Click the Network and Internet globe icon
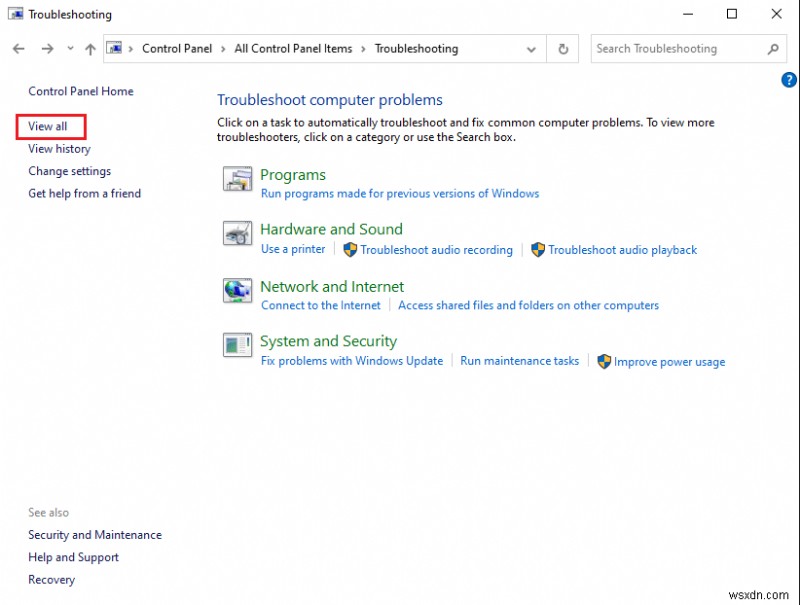The image size is (800, 605). coord(237,292)
